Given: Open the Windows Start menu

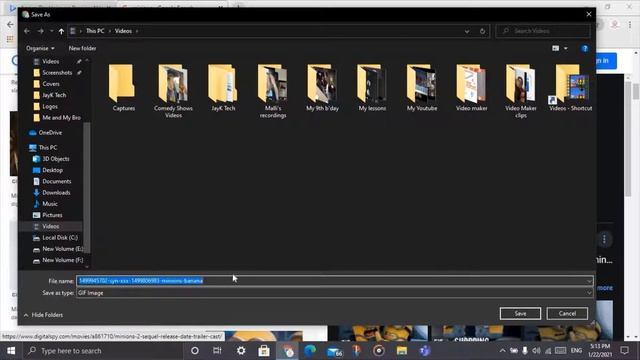Looking at the screenshot, I should click(11, 351).
